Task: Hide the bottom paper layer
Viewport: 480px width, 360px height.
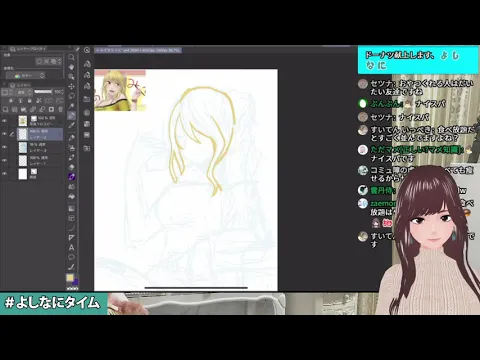Action: point(4,174)
